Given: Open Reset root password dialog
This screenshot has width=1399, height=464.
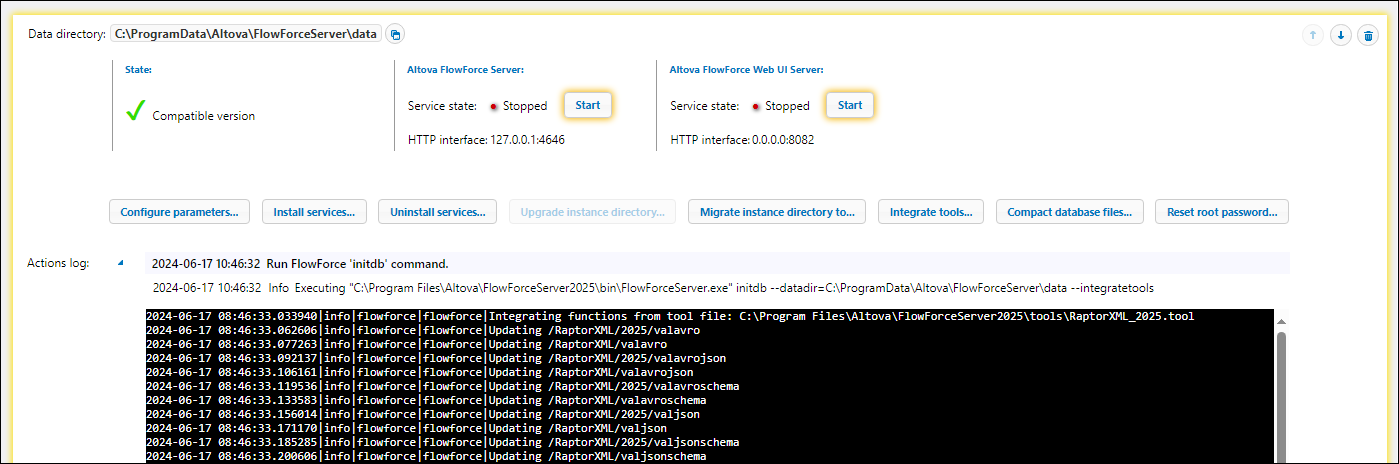Looking at the screenshot, I should (x=1221, y=212).
